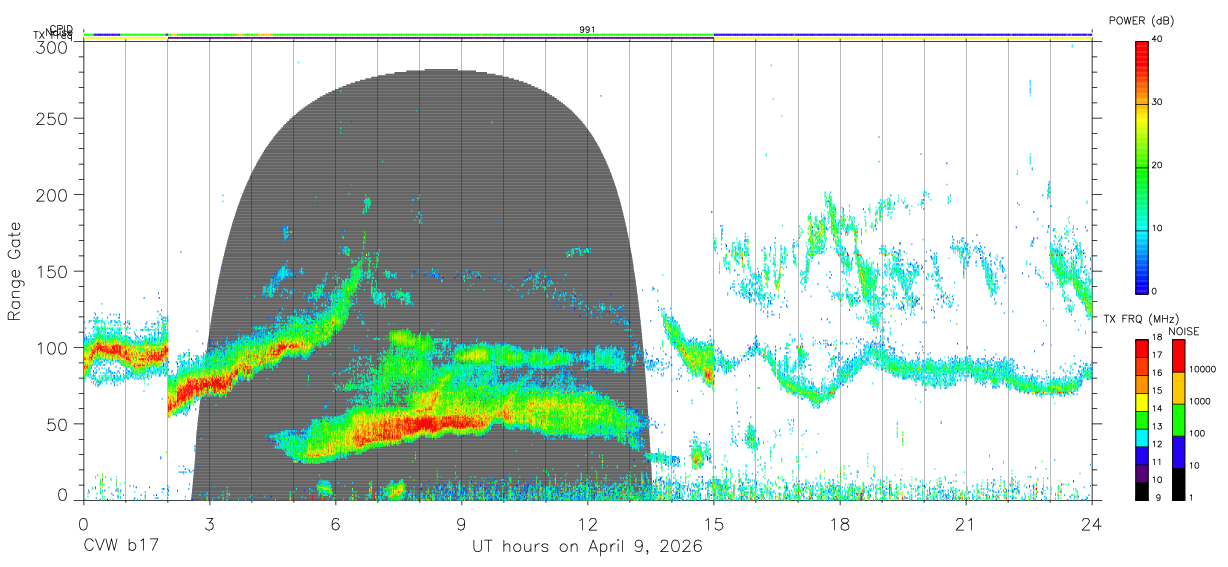Select the 18 MHz frequency legend label
This screenshot has height=567, width=1228.
click(x=1157, y=338)
